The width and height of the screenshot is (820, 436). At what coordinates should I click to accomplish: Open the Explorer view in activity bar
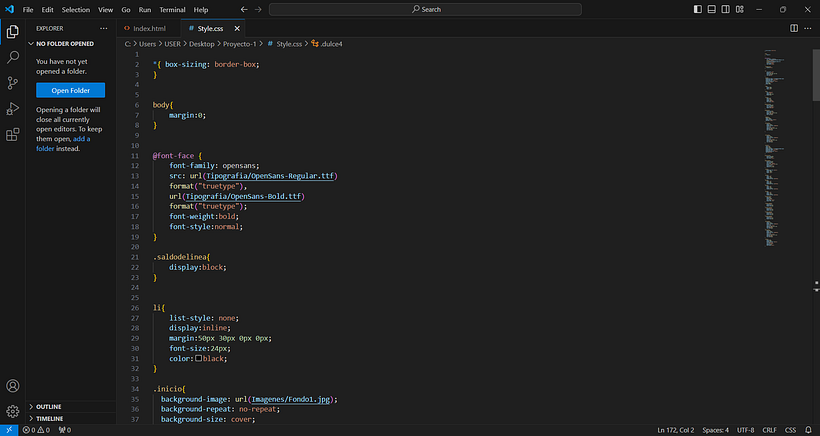tap(13, 31)
